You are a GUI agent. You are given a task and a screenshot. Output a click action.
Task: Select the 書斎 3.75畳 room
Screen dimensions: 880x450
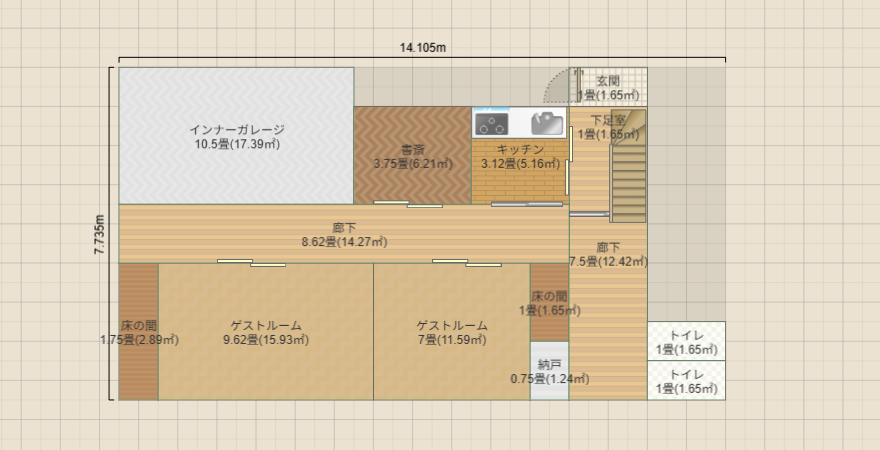pyautogui.click(x=412, y=155)
